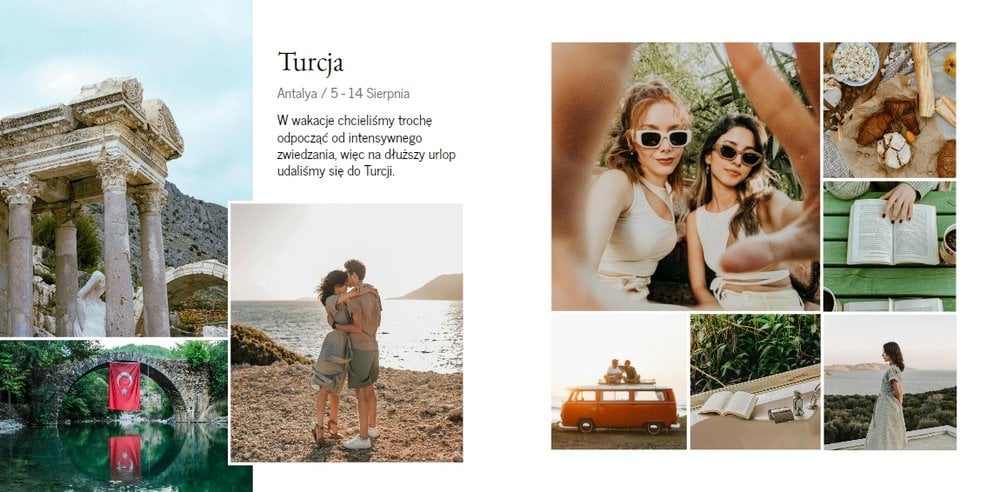This screenshot has width=1000, height=492.
Task: Click the open book with plants photo
Action: [755, 382]
